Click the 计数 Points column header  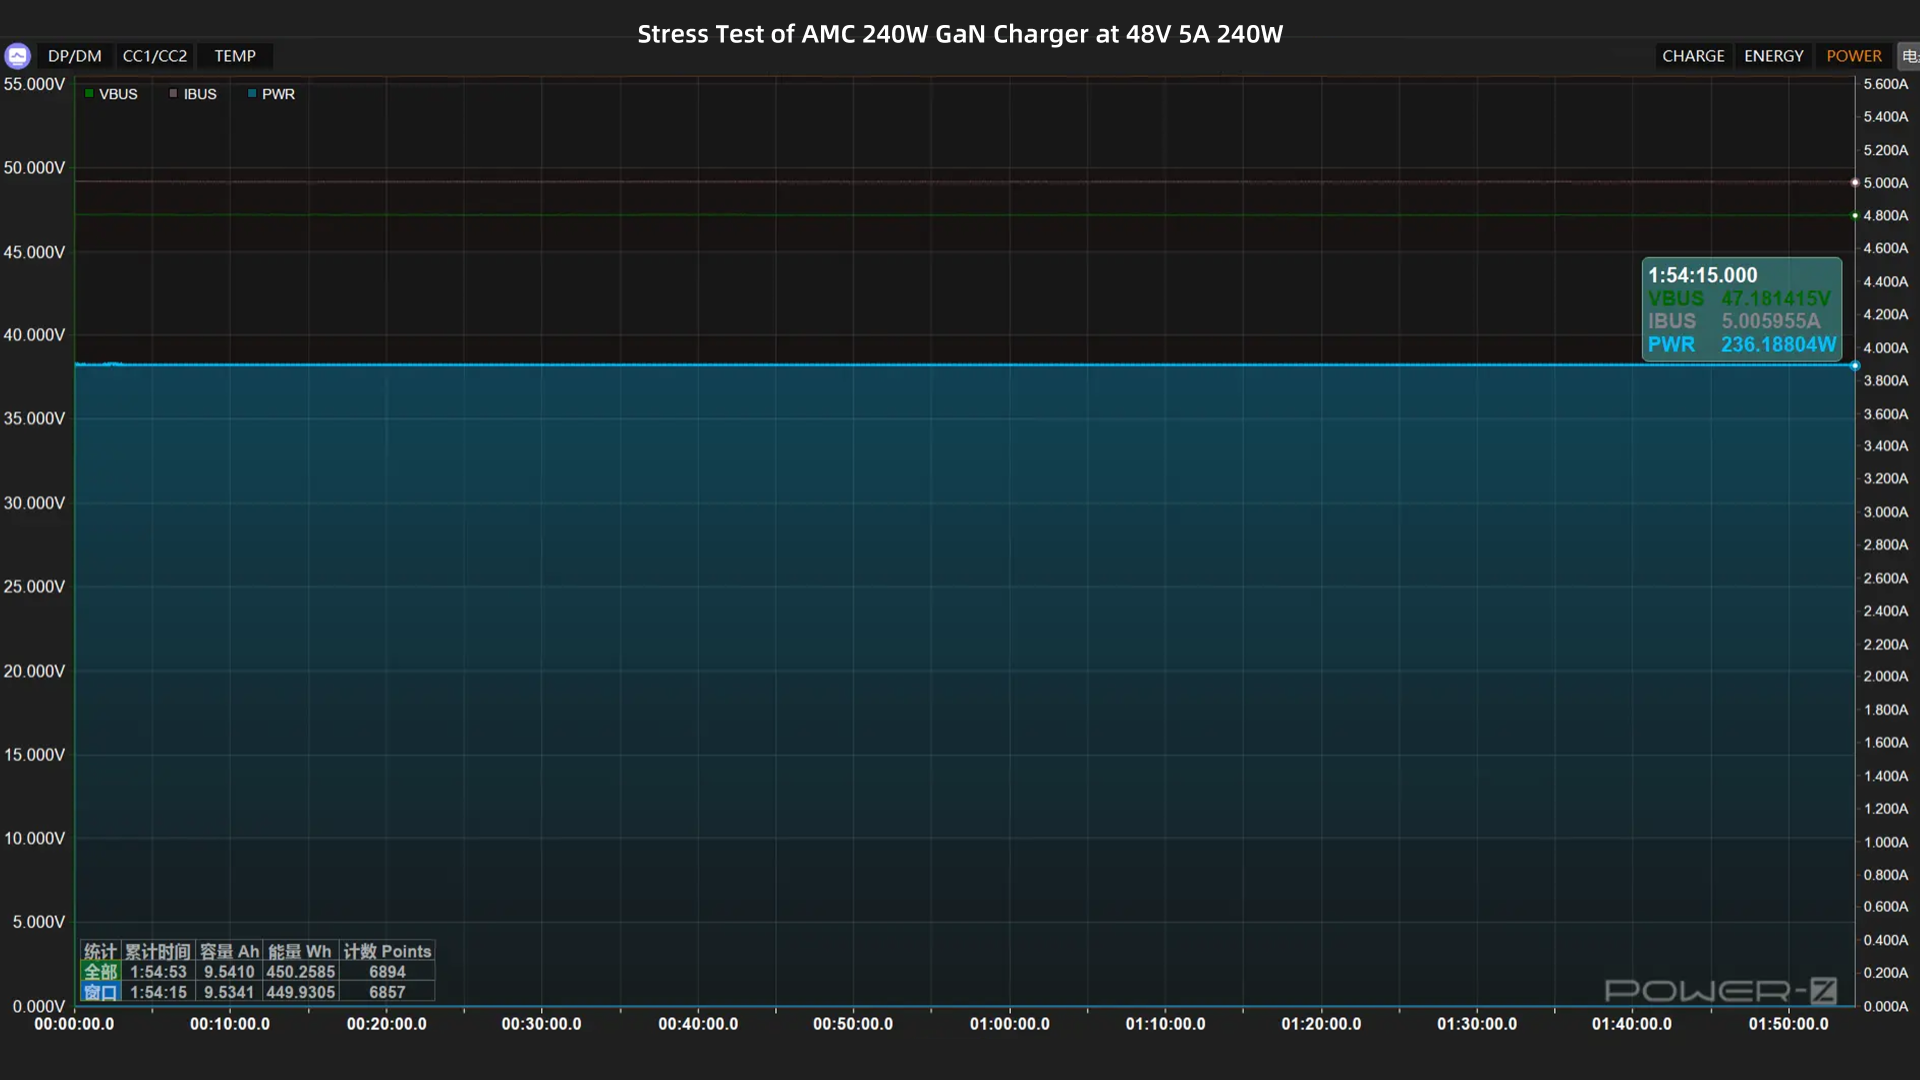tap(387, 951)
